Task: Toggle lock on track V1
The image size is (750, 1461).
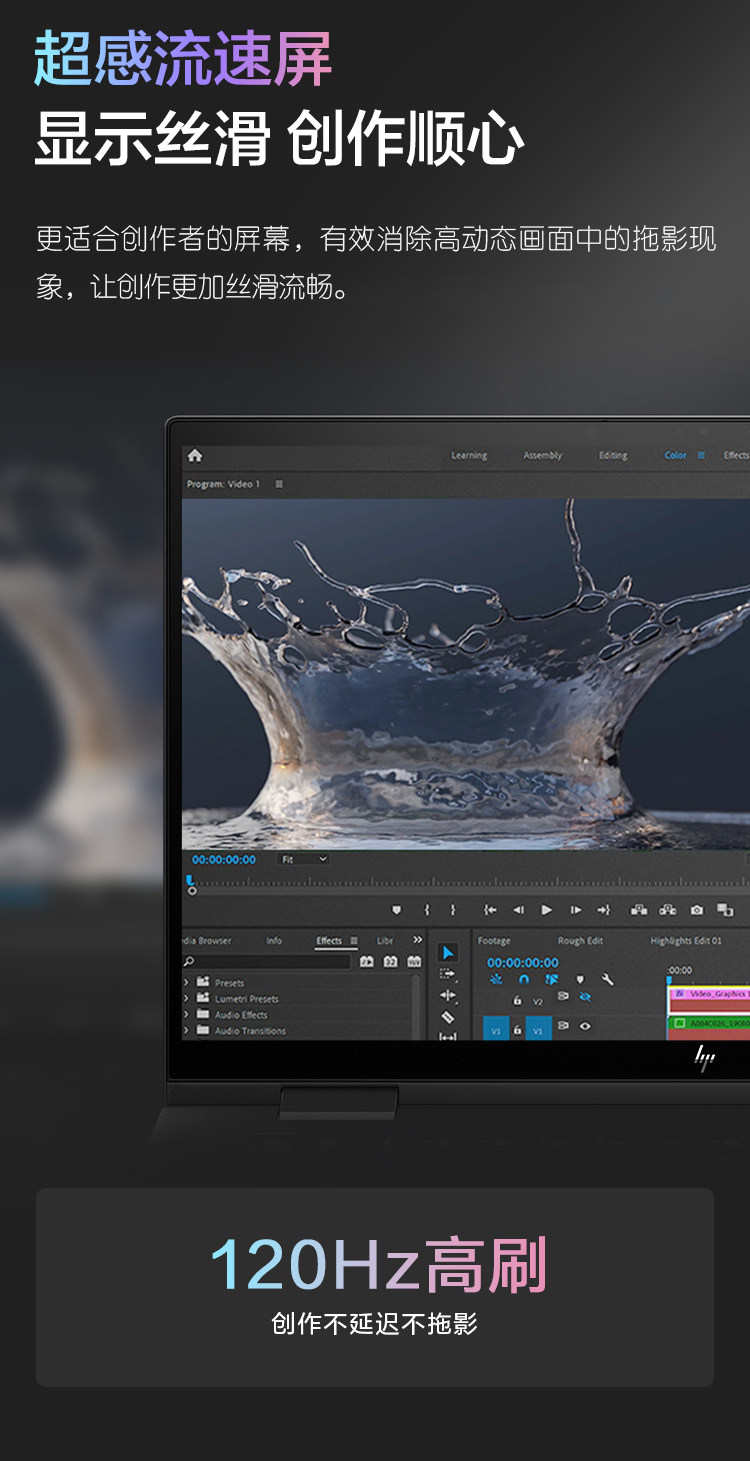Action: pos(517,1030)
